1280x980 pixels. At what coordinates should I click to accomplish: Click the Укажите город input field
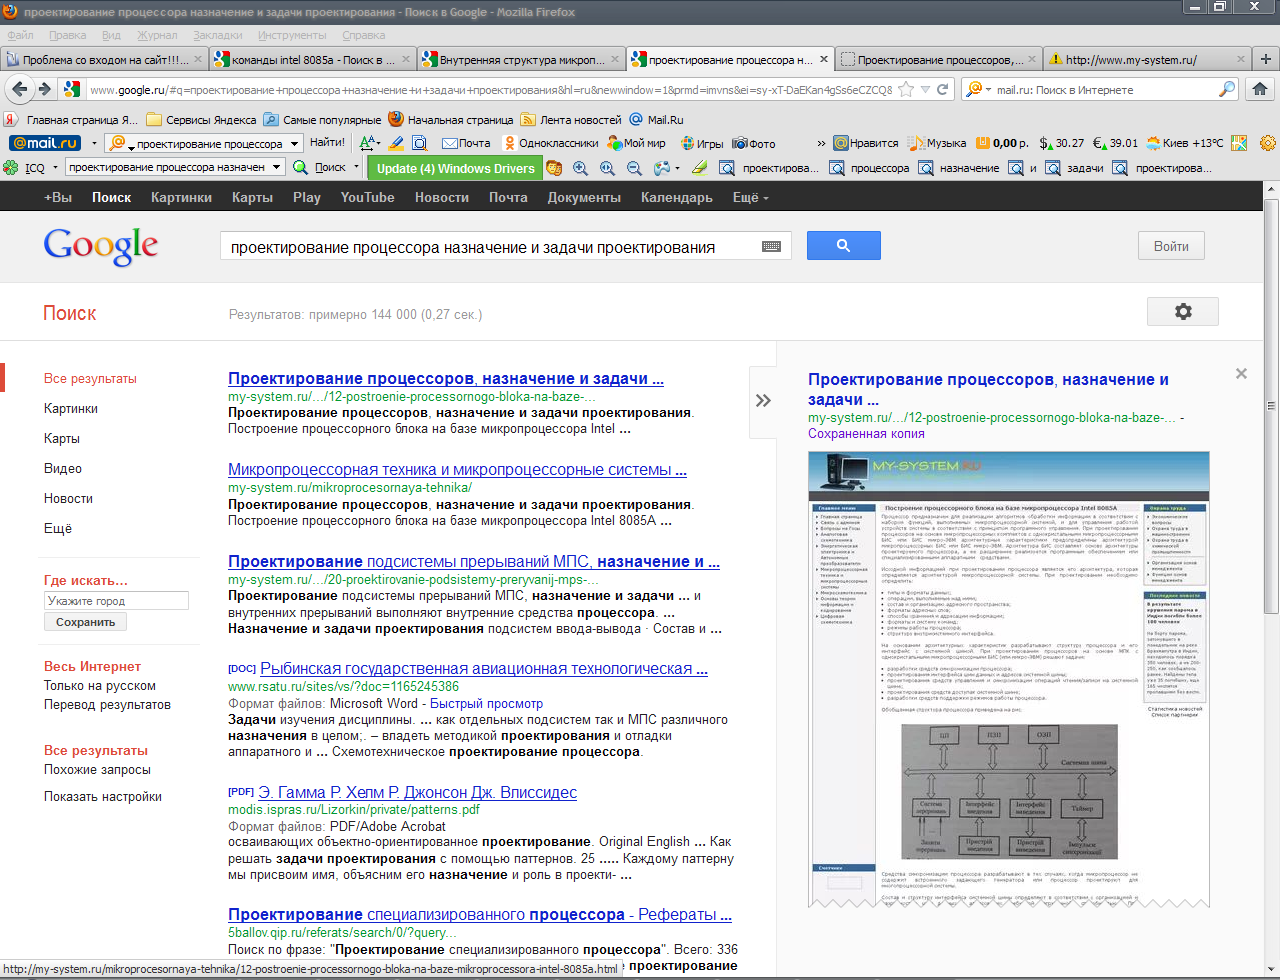116,601
